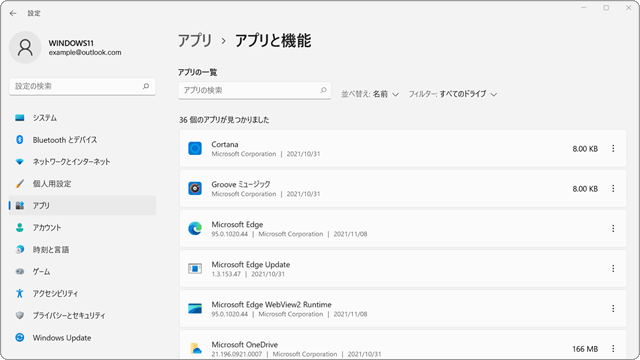640x360 pixels.
Task: Click the Microsoft Edge WebView2 Runtime name
Action: pyautogui.click(x=271, y=304)
